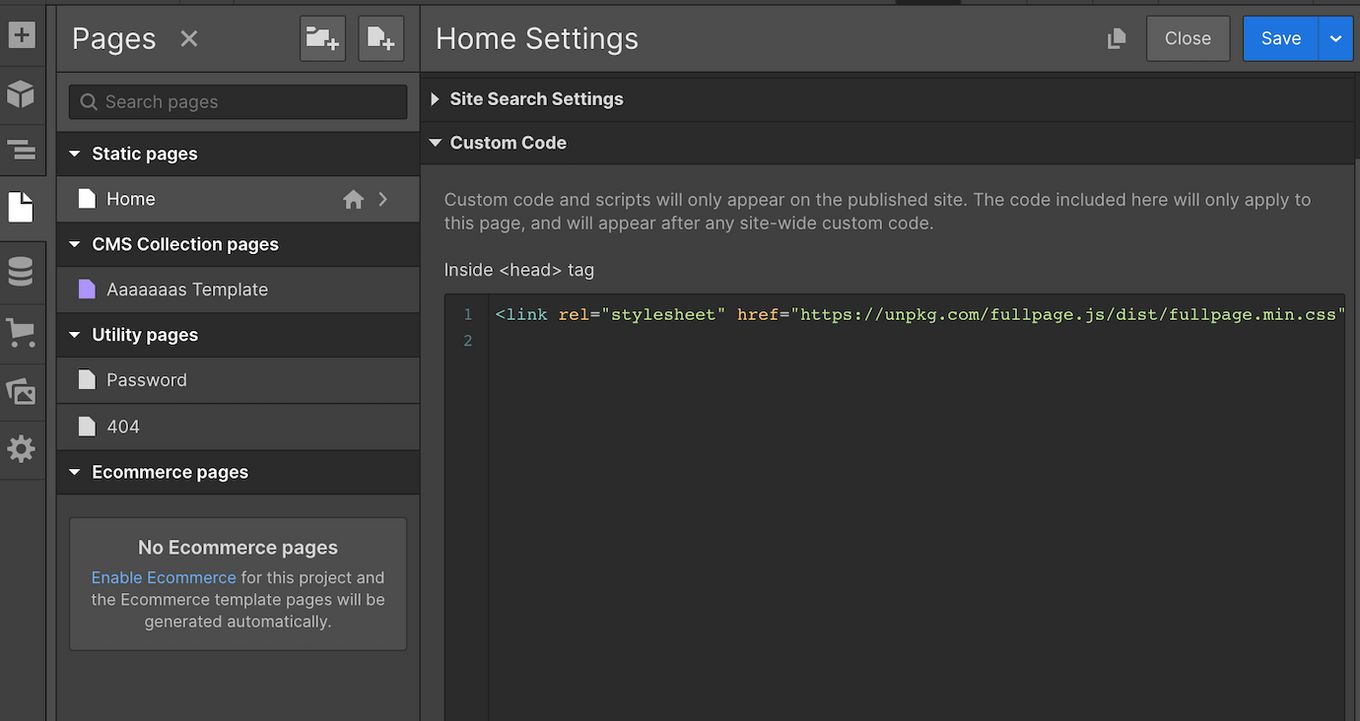Create a new page
The height and width of the screenshot is (721, 1360).
pyautogui.click(x=381, y=39)
